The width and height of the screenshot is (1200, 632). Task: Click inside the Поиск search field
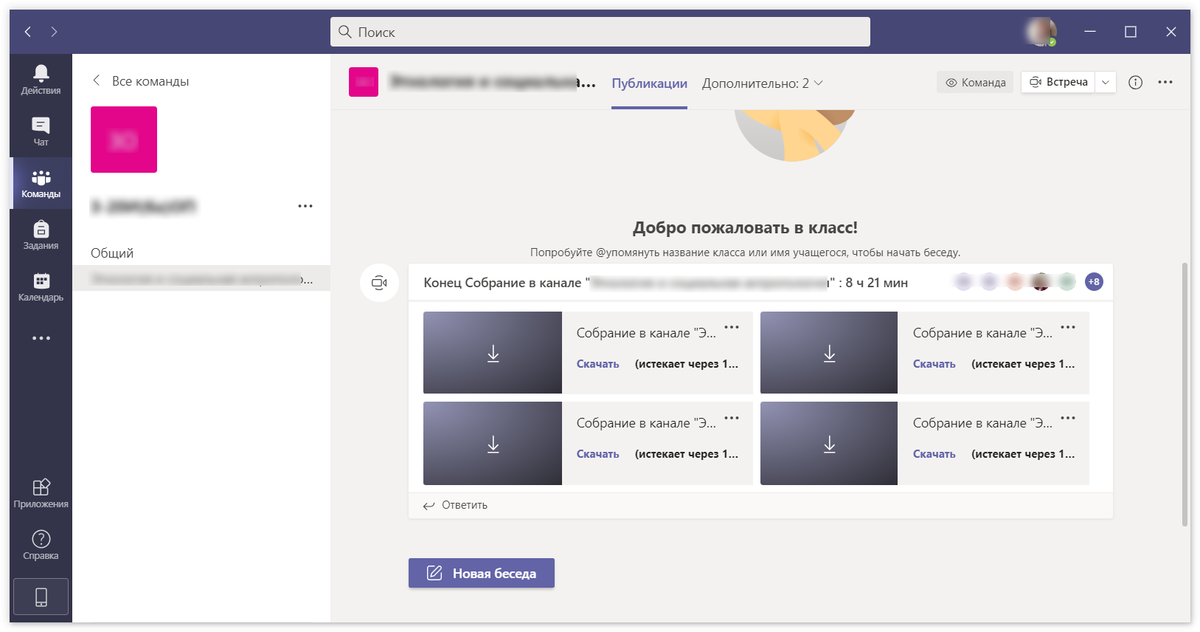600,31
